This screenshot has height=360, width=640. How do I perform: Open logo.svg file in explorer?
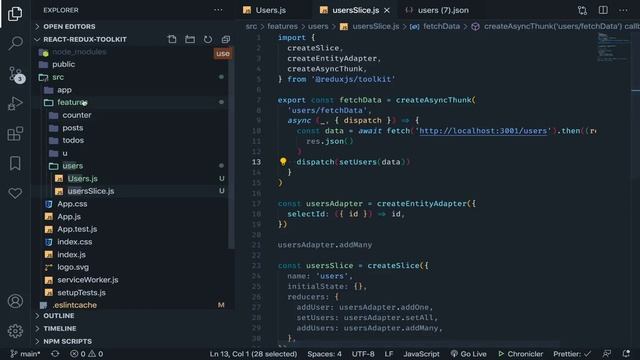coord(73,267)
